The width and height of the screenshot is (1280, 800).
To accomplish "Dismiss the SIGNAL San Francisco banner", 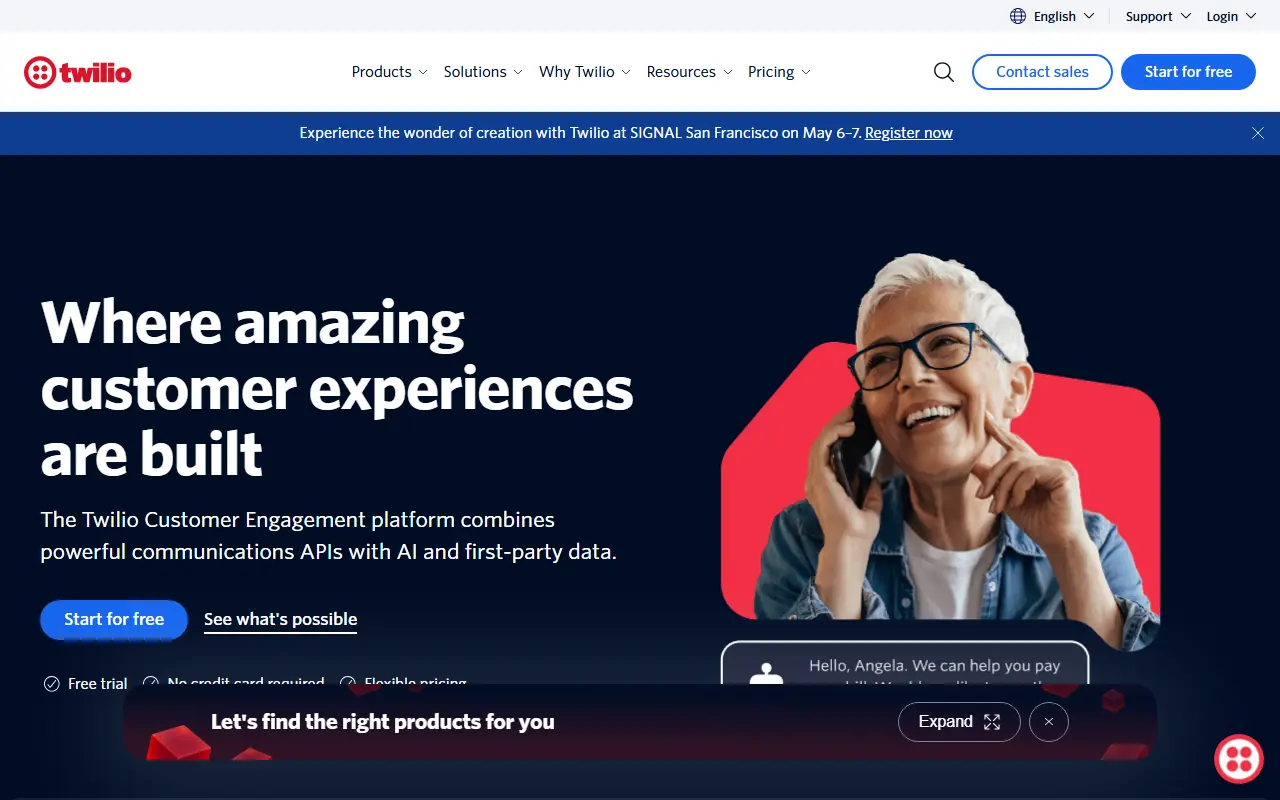I will tap(1258, 132).
